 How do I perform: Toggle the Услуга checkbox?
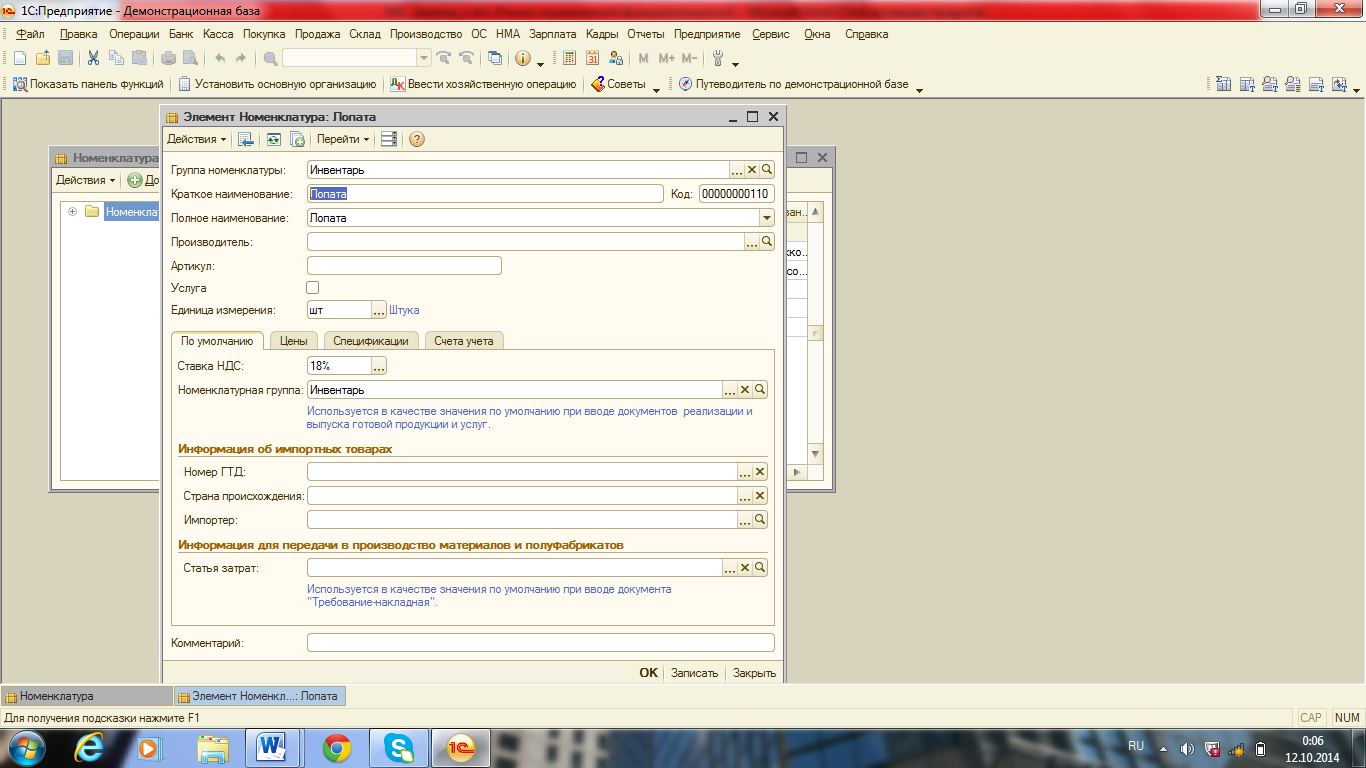tap(313, 288)
